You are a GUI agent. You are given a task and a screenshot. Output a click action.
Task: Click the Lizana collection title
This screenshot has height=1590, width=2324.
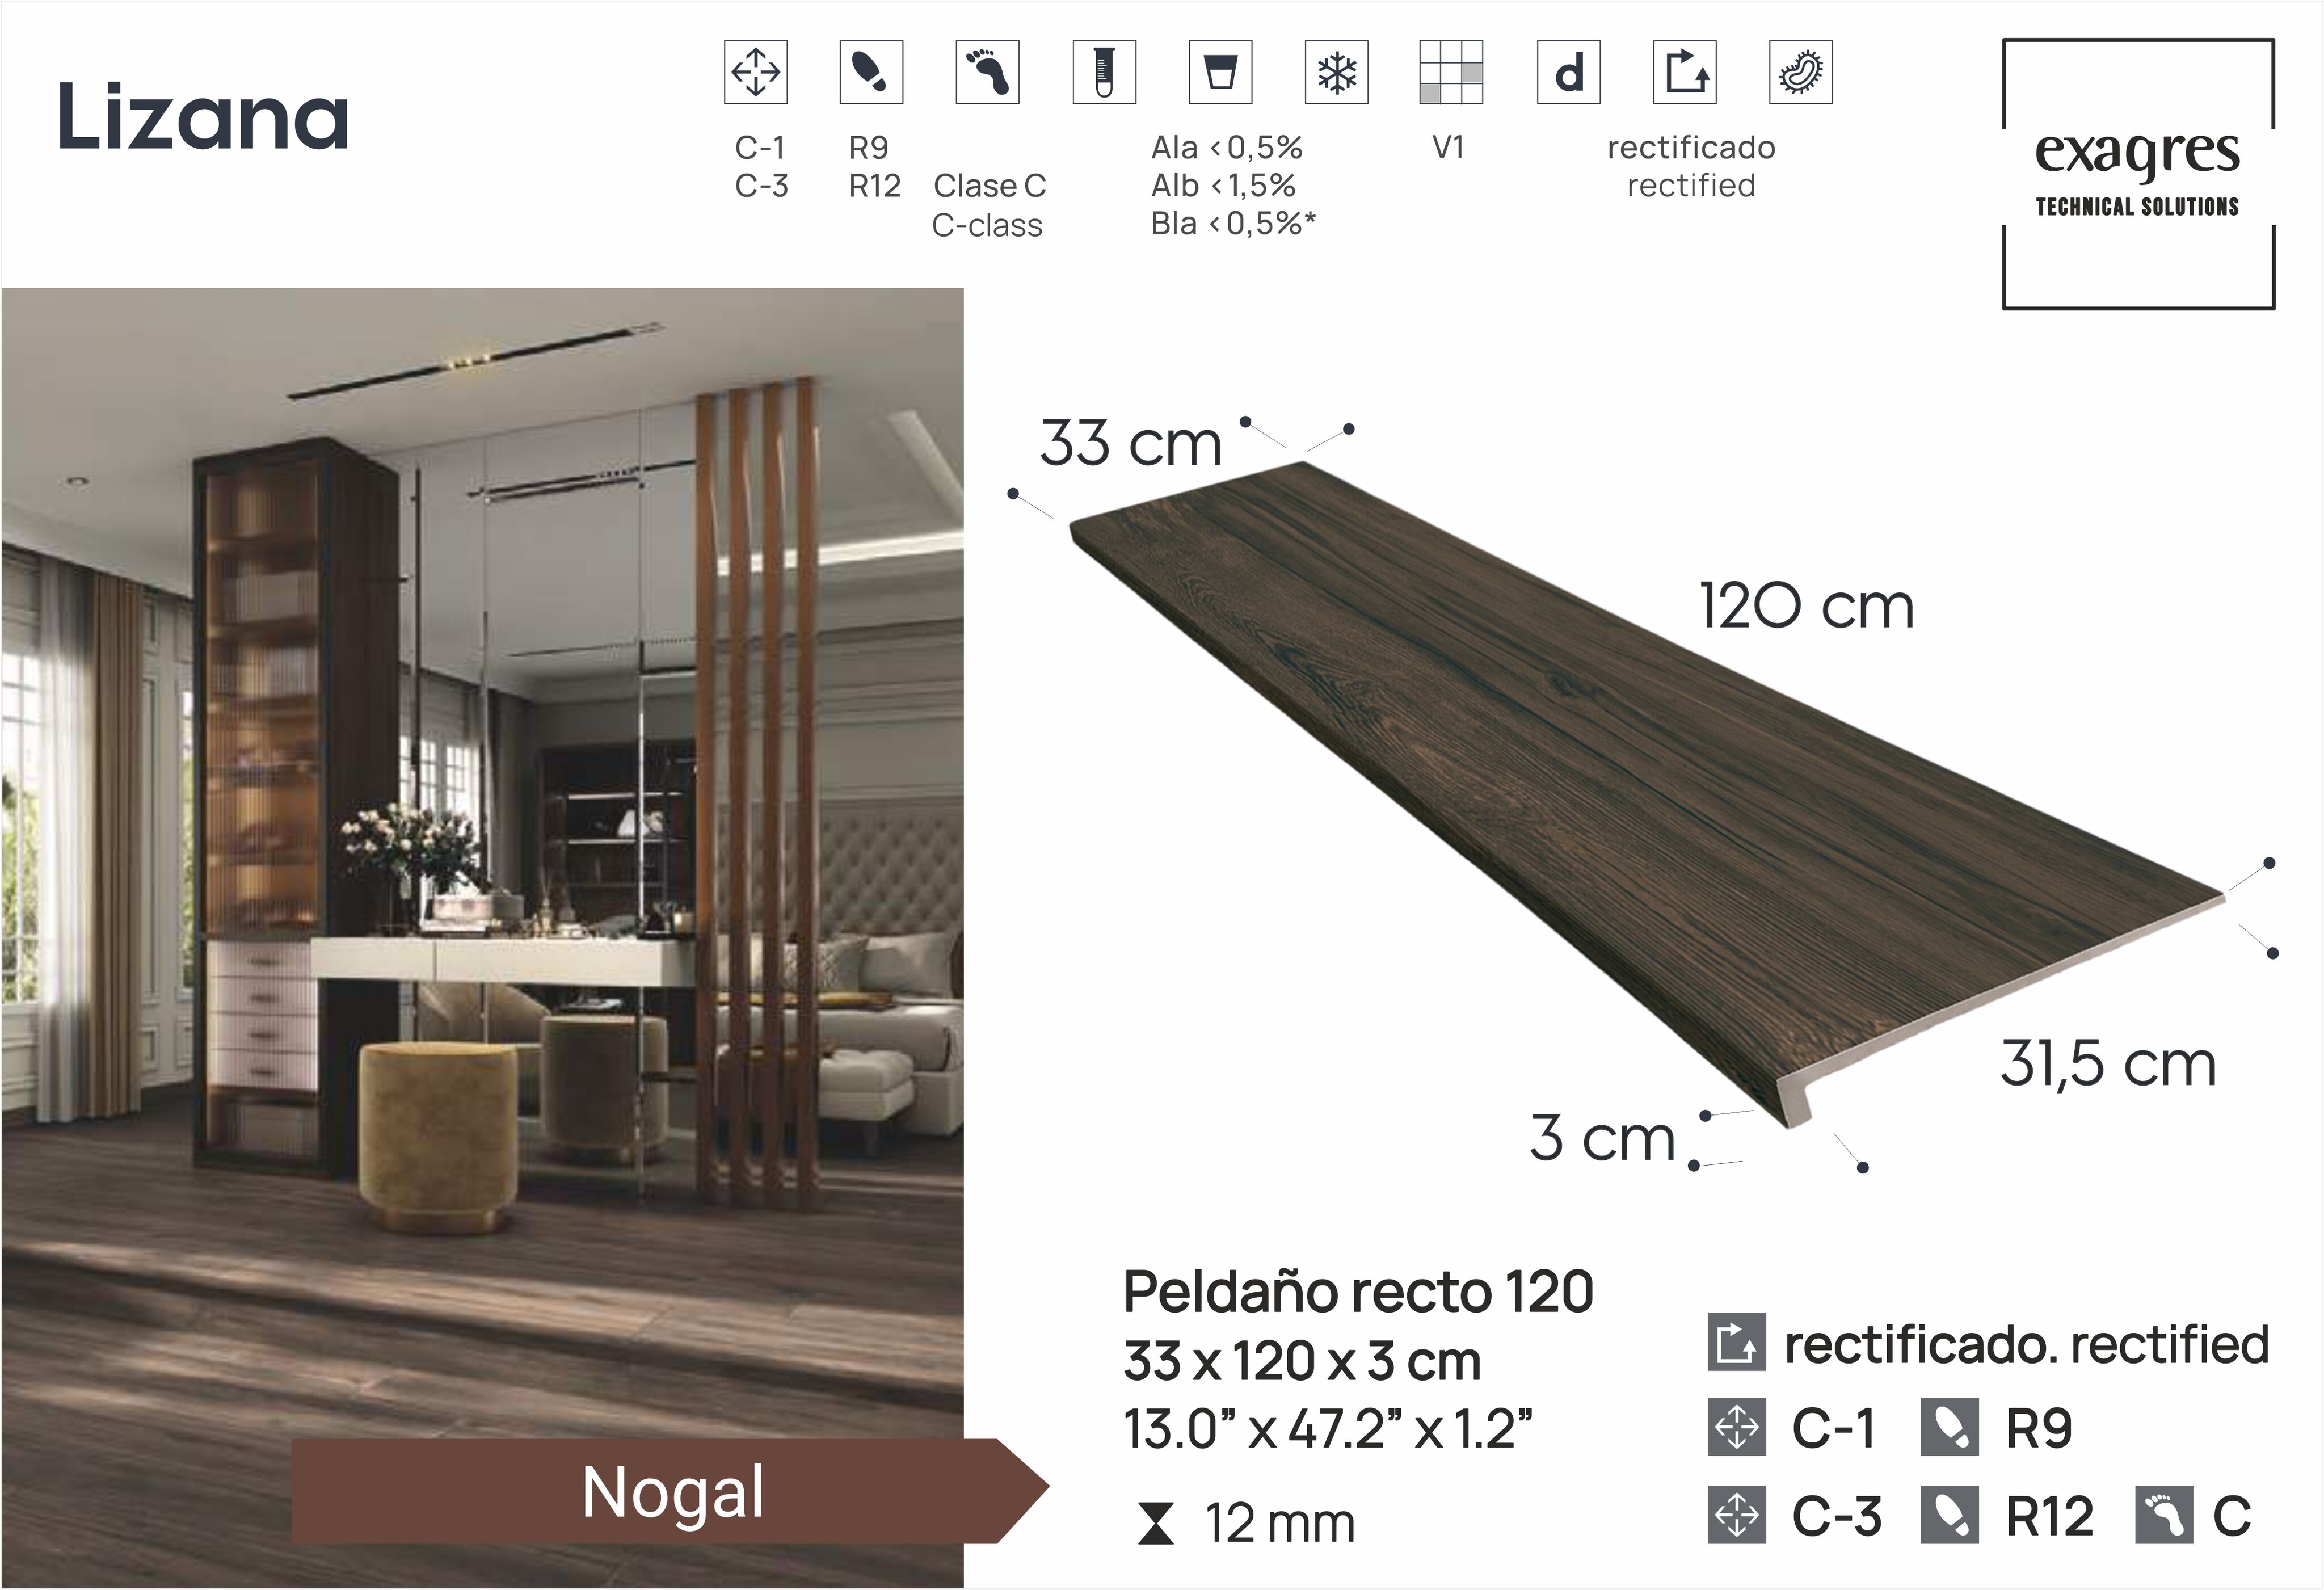pos(204,118)
